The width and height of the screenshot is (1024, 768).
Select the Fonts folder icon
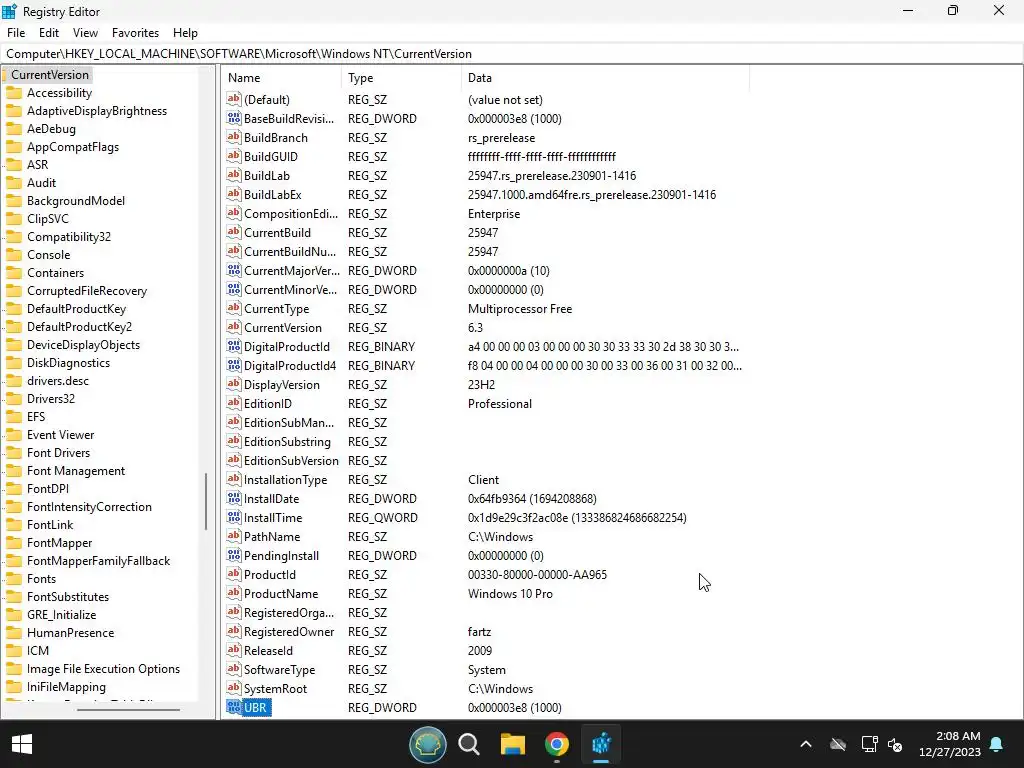[14, 579]
